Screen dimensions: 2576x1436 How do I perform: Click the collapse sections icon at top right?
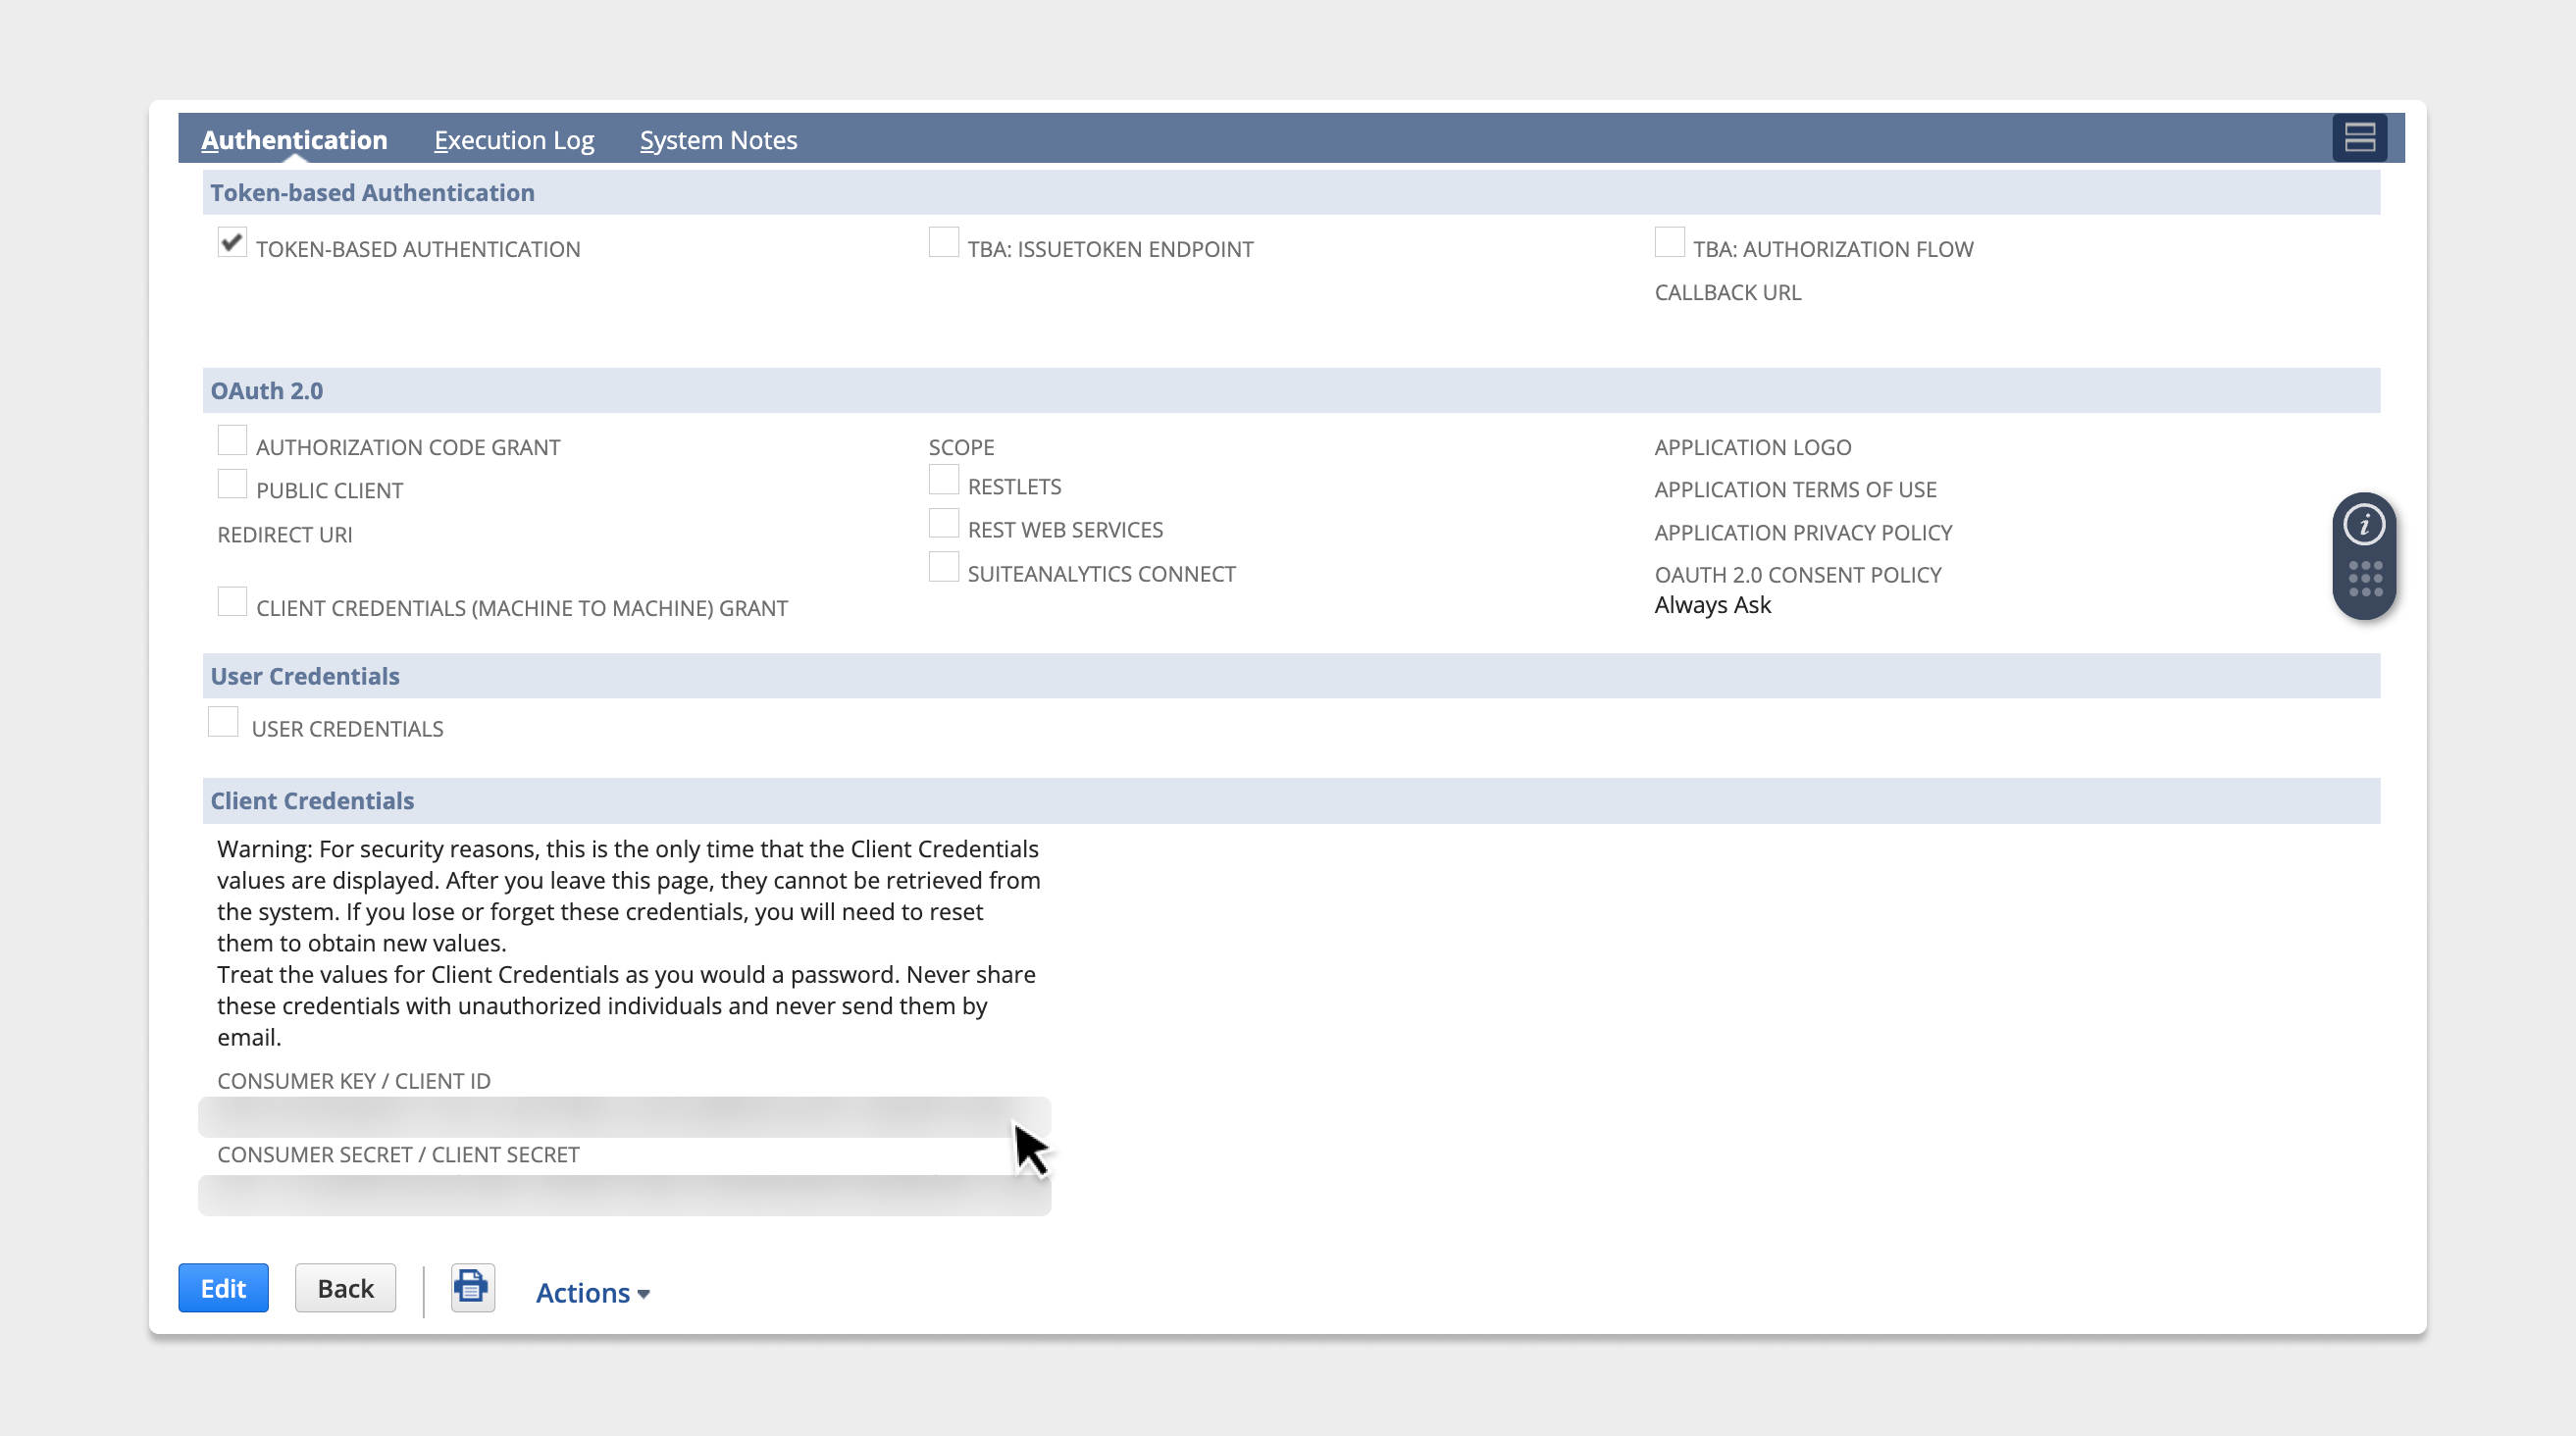click(x=2359, y=137)
